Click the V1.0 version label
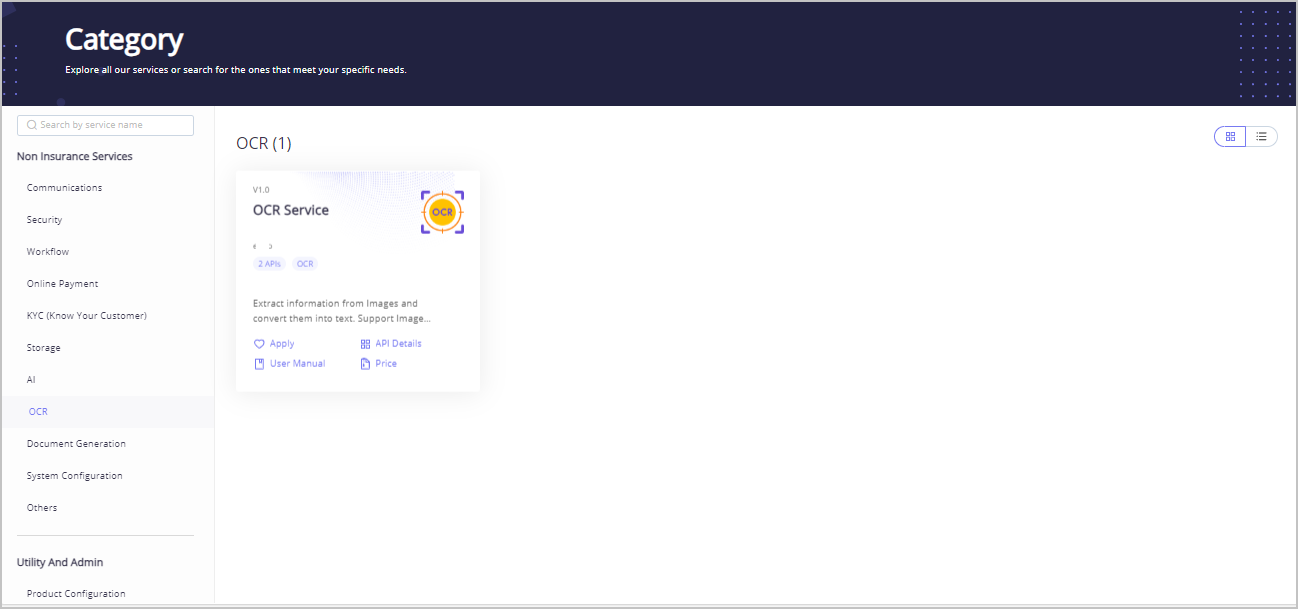This screenshot has height=609, width=1298. (x=261, y=190)
